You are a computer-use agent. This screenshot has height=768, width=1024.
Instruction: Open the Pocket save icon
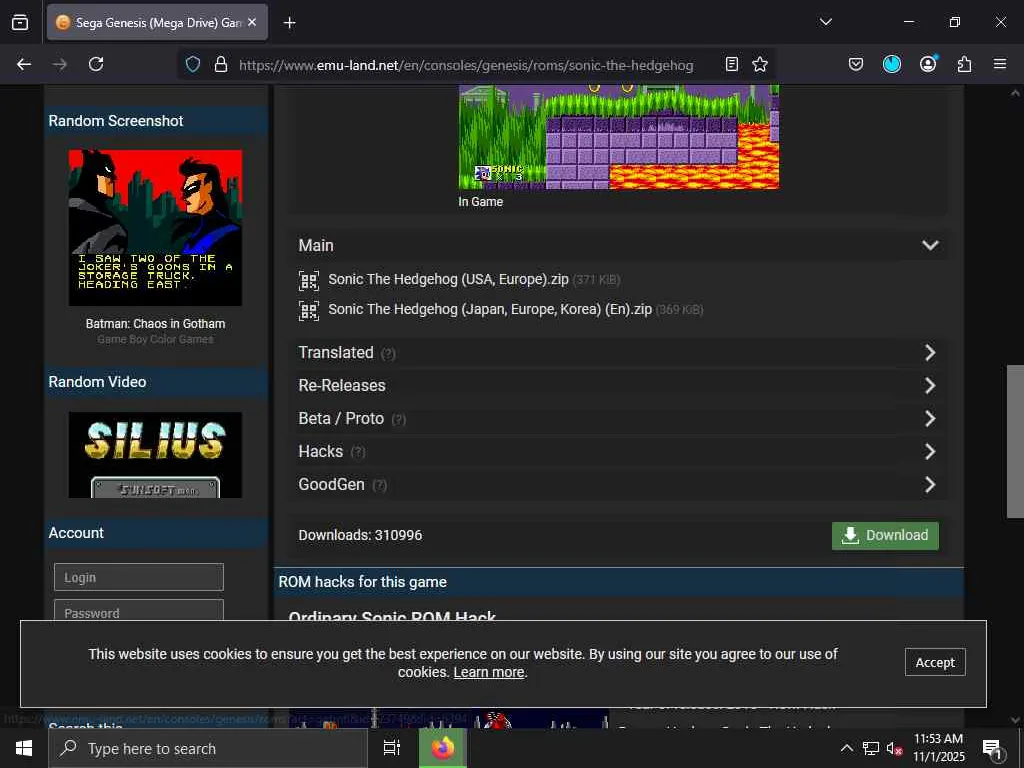[x=856, y=64]
